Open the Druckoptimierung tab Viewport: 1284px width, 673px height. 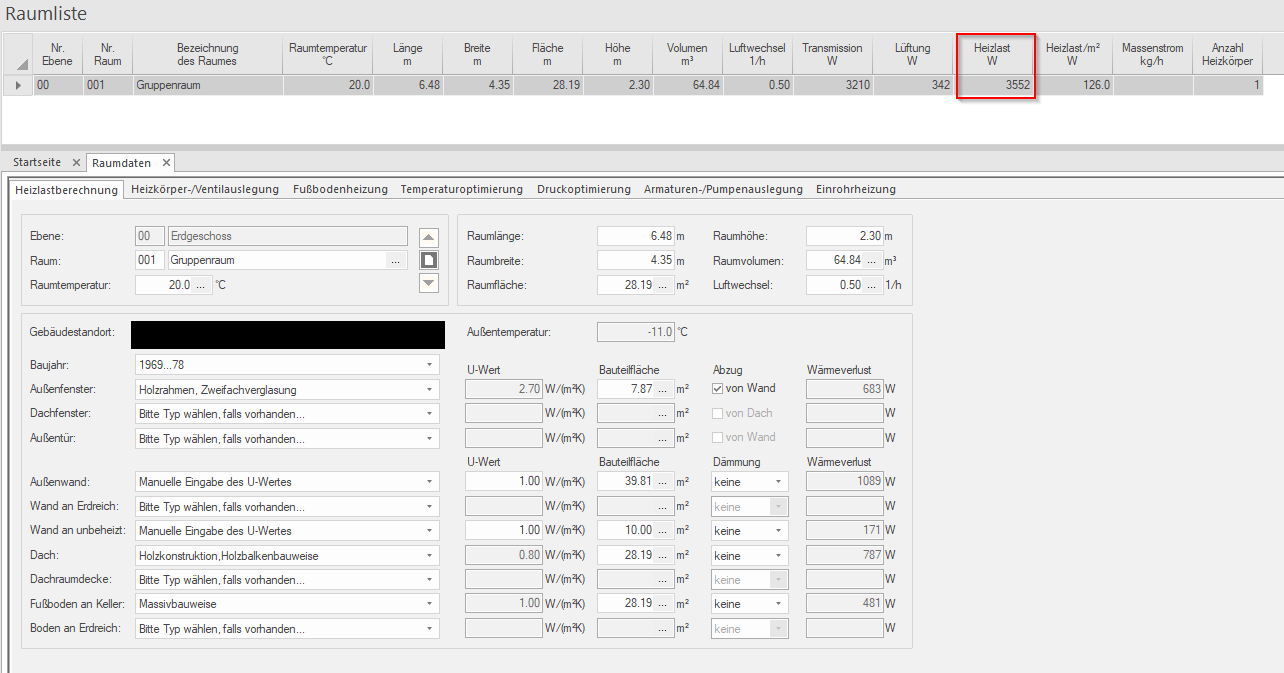[584, 189]
